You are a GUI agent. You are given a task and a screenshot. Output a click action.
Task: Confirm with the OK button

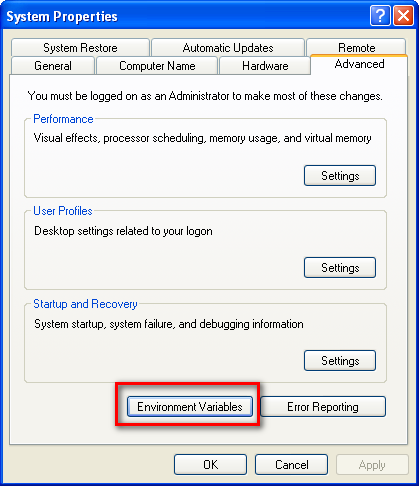(210, 465)
